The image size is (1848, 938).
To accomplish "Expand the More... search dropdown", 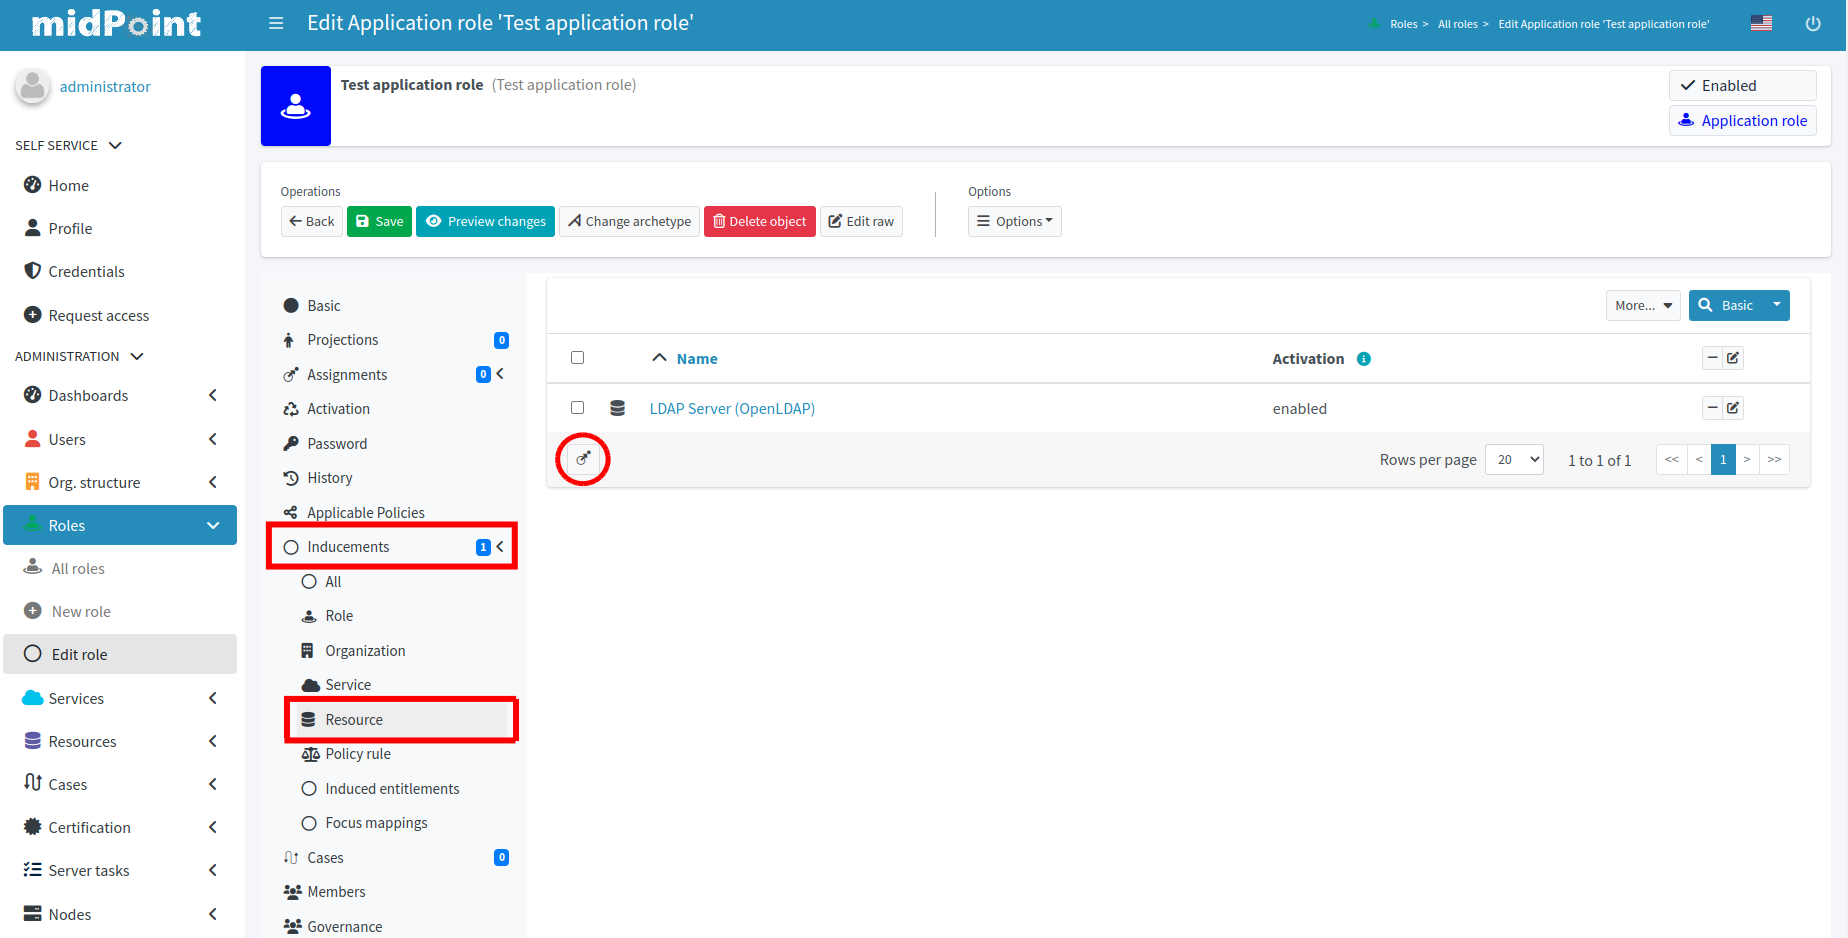I will pyautogui.click(x=1642, y=306).
